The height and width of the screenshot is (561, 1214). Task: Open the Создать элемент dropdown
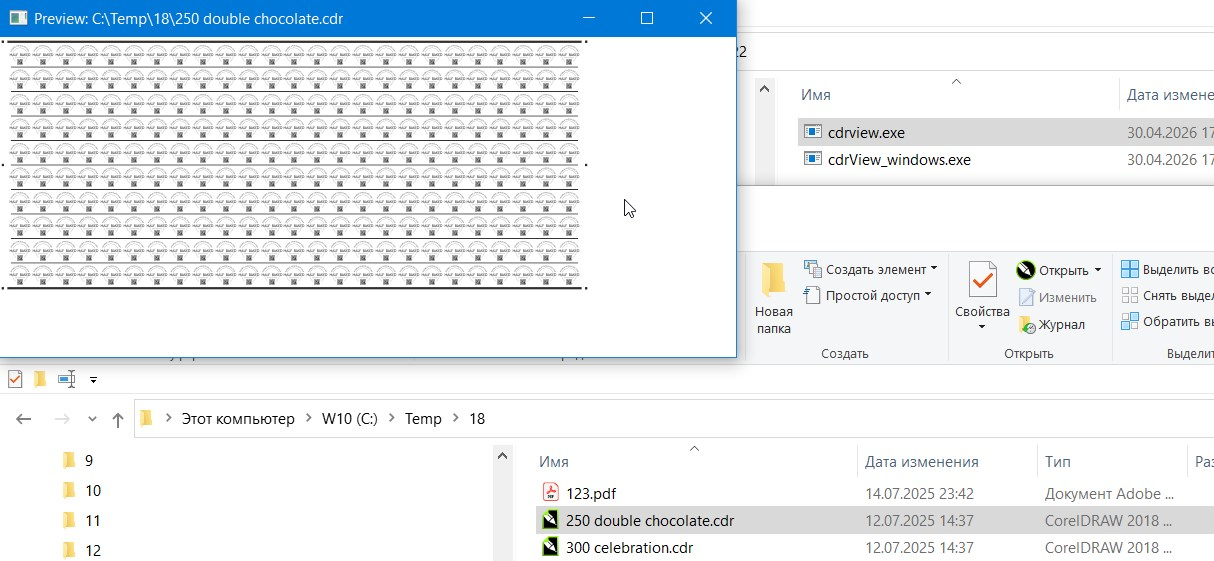coord(934,269)
